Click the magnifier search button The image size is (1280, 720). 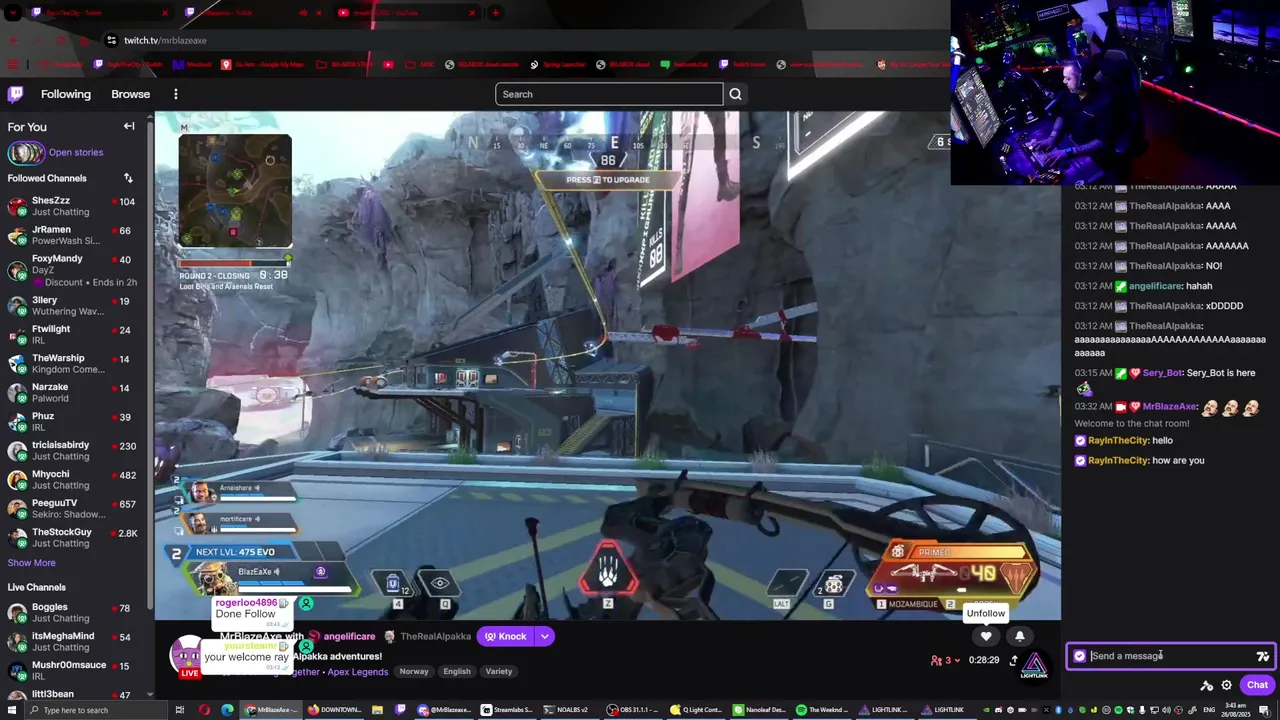click(735, 94)
